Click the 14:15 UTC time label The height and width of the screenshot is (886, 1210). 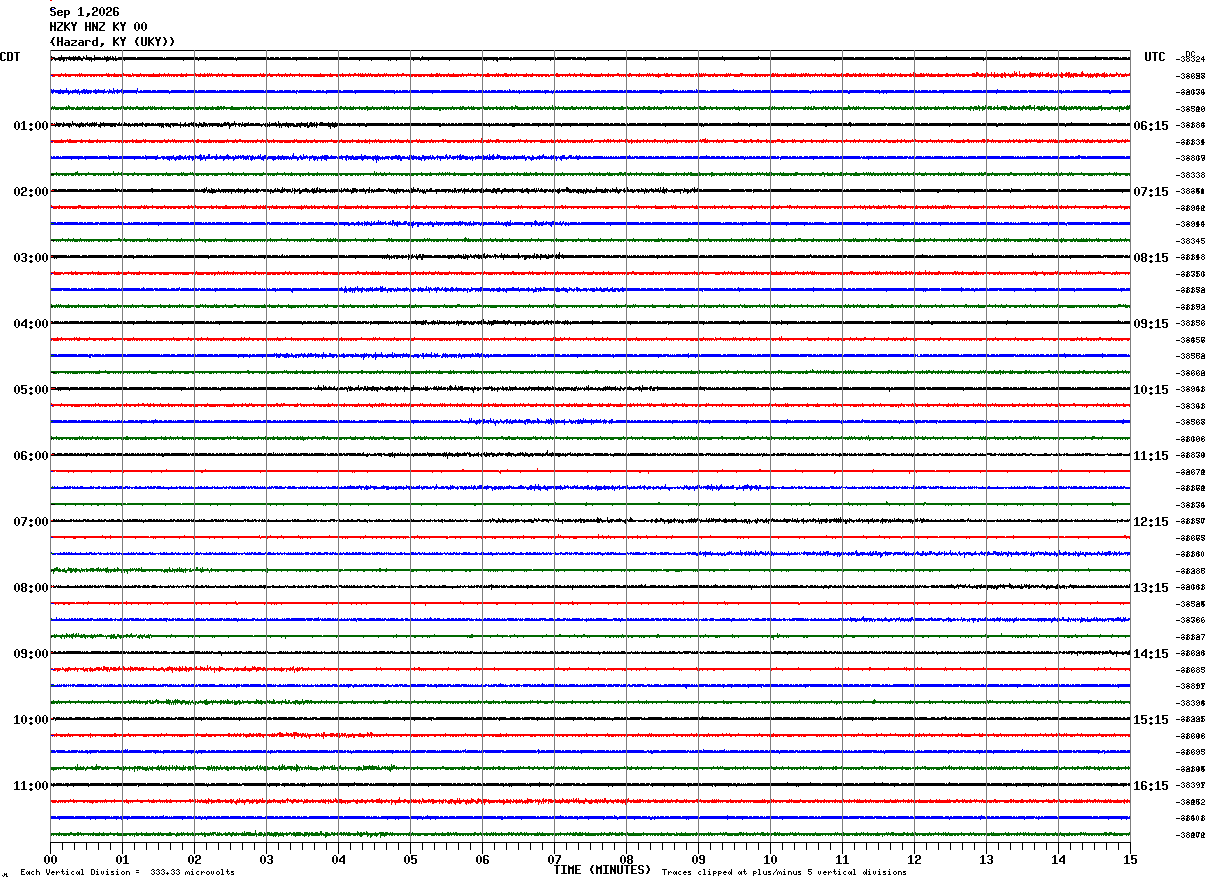point(1150,654)
